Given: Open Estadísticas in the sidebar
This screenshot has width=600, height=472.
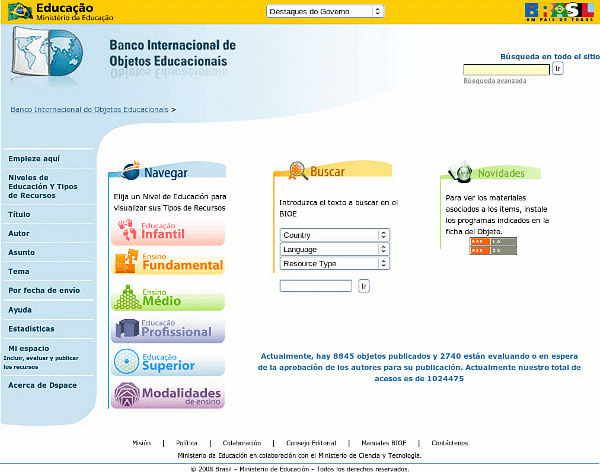Looking at the screenshot, I should click(x=31, y=329).
